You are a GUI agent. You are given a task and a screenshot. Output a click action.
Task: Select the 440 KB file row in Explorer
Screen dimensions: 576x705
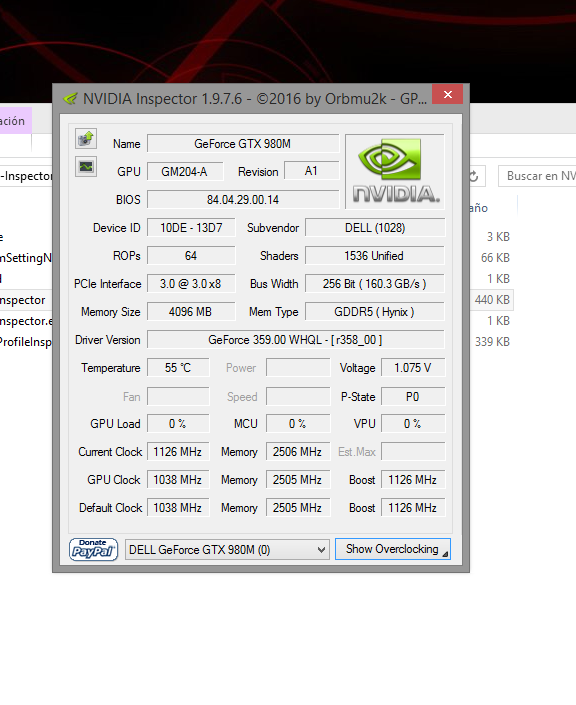pos(491,300)
